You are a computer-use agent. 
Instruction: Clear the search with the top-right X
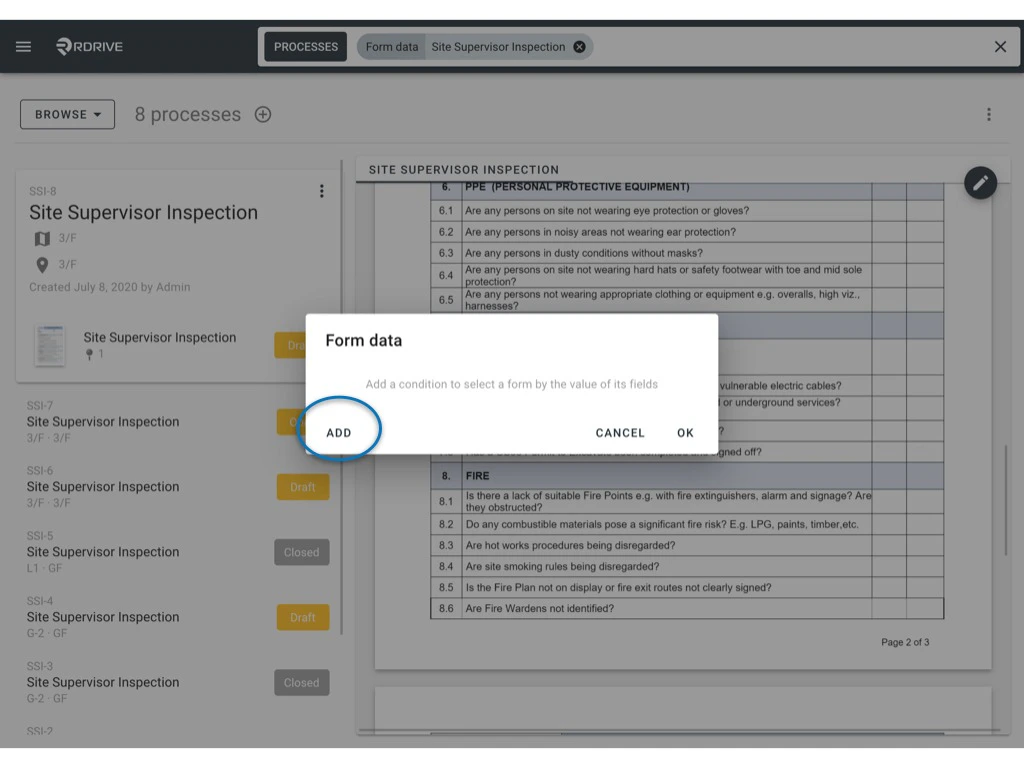click(x=1000, y=46)
